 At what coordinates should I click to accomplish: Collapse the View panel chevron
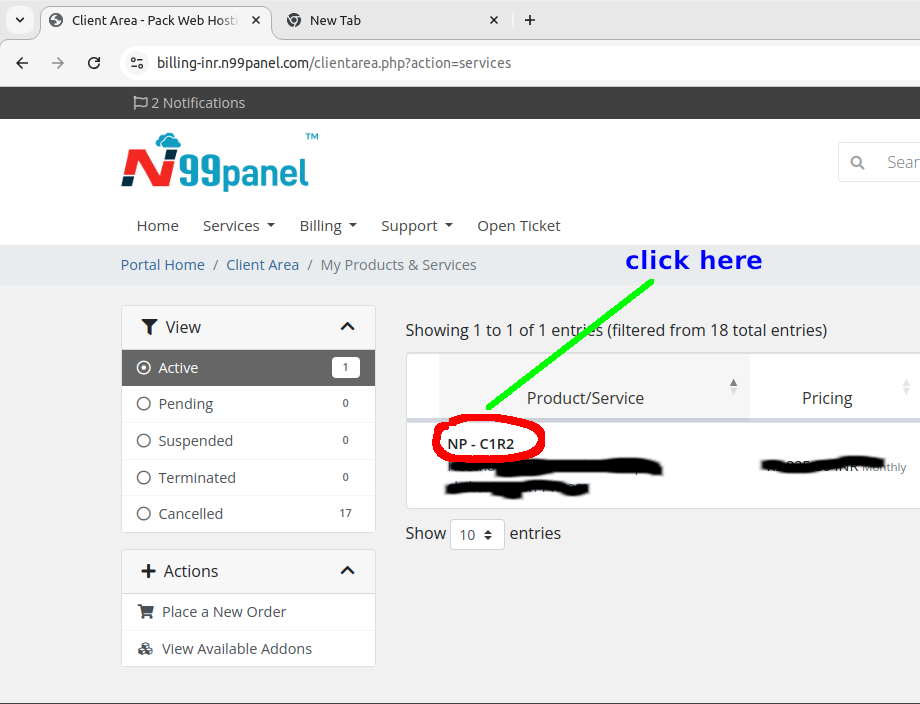click(347, 327)
